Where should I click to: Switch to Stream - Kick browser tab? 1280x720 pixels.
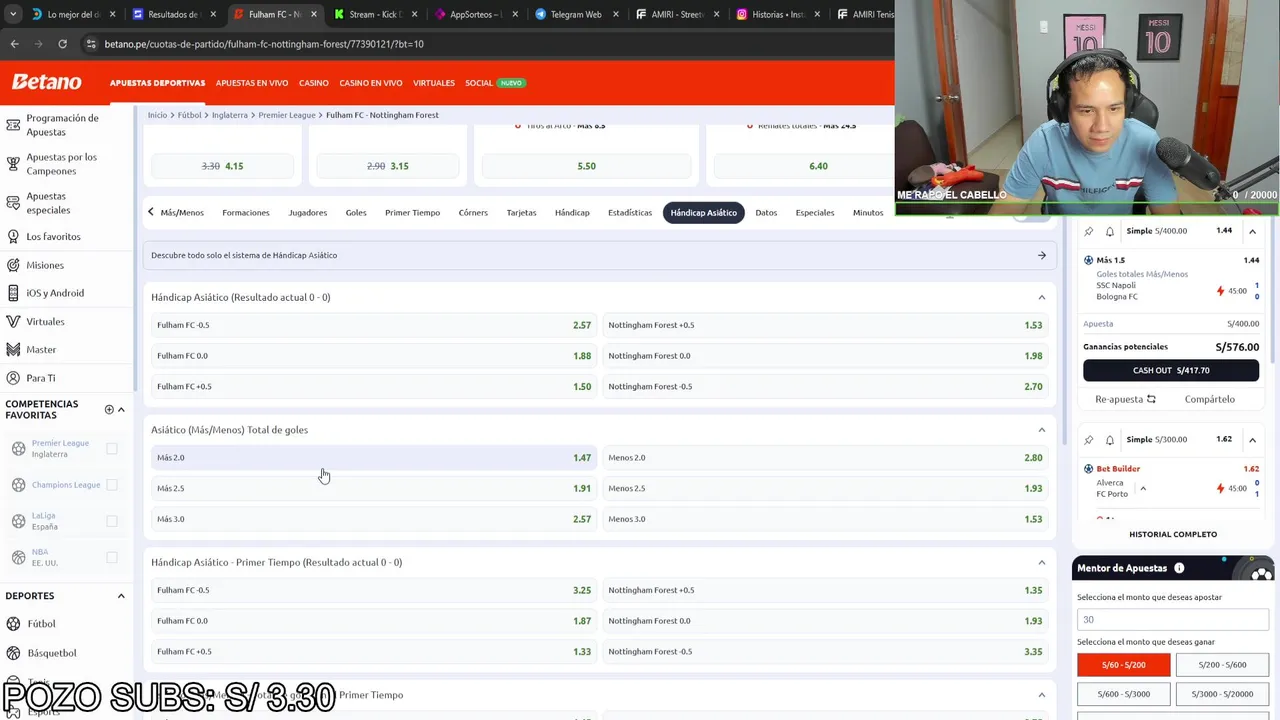click(x=374, y=14)
